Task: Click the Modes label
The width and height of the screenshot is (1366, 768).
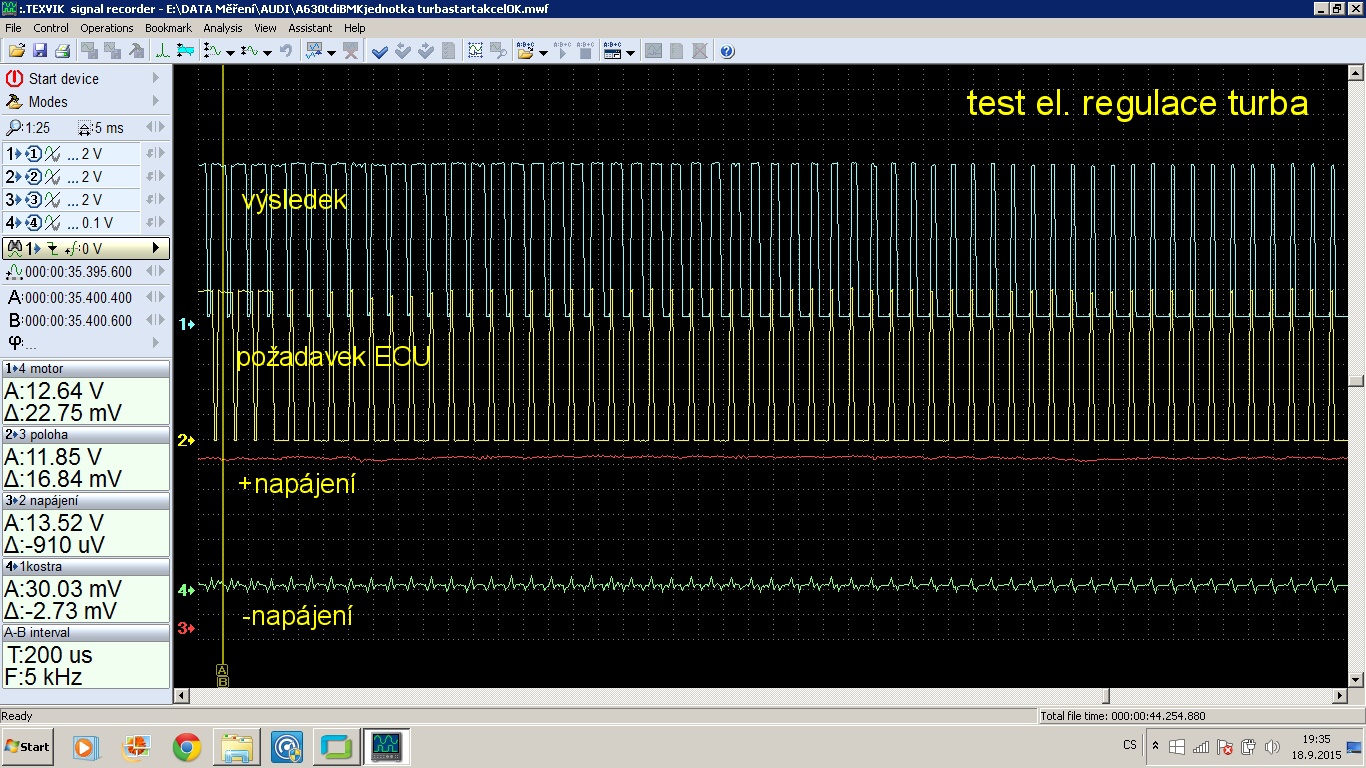Action: point(48,102)
